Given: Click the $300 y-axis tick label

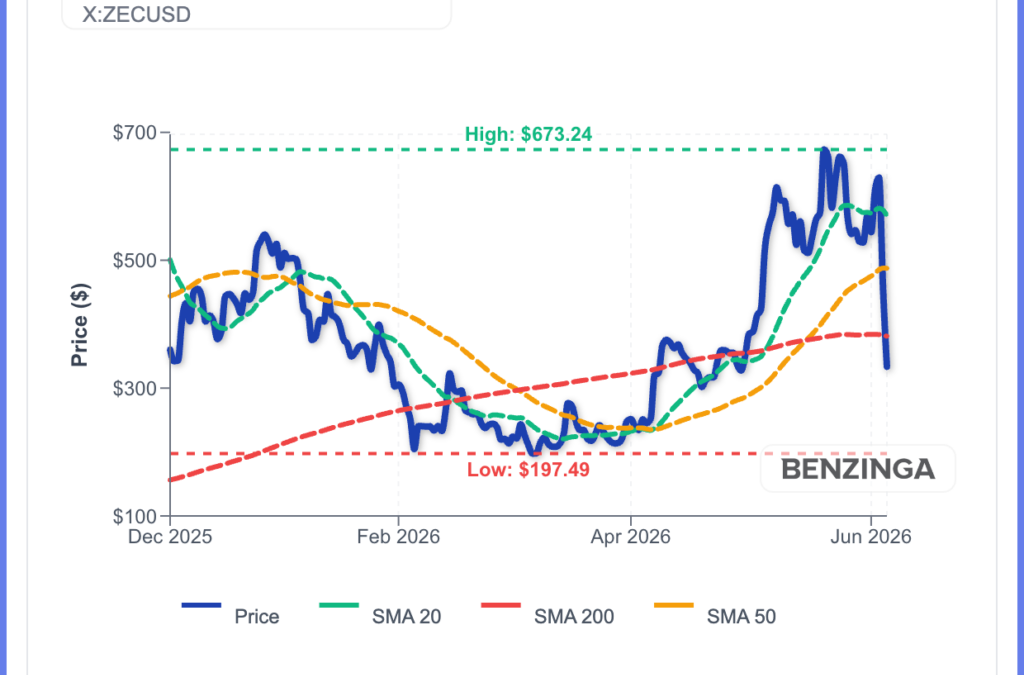Looking at the screenshot, I should click(x=135, y=388).
